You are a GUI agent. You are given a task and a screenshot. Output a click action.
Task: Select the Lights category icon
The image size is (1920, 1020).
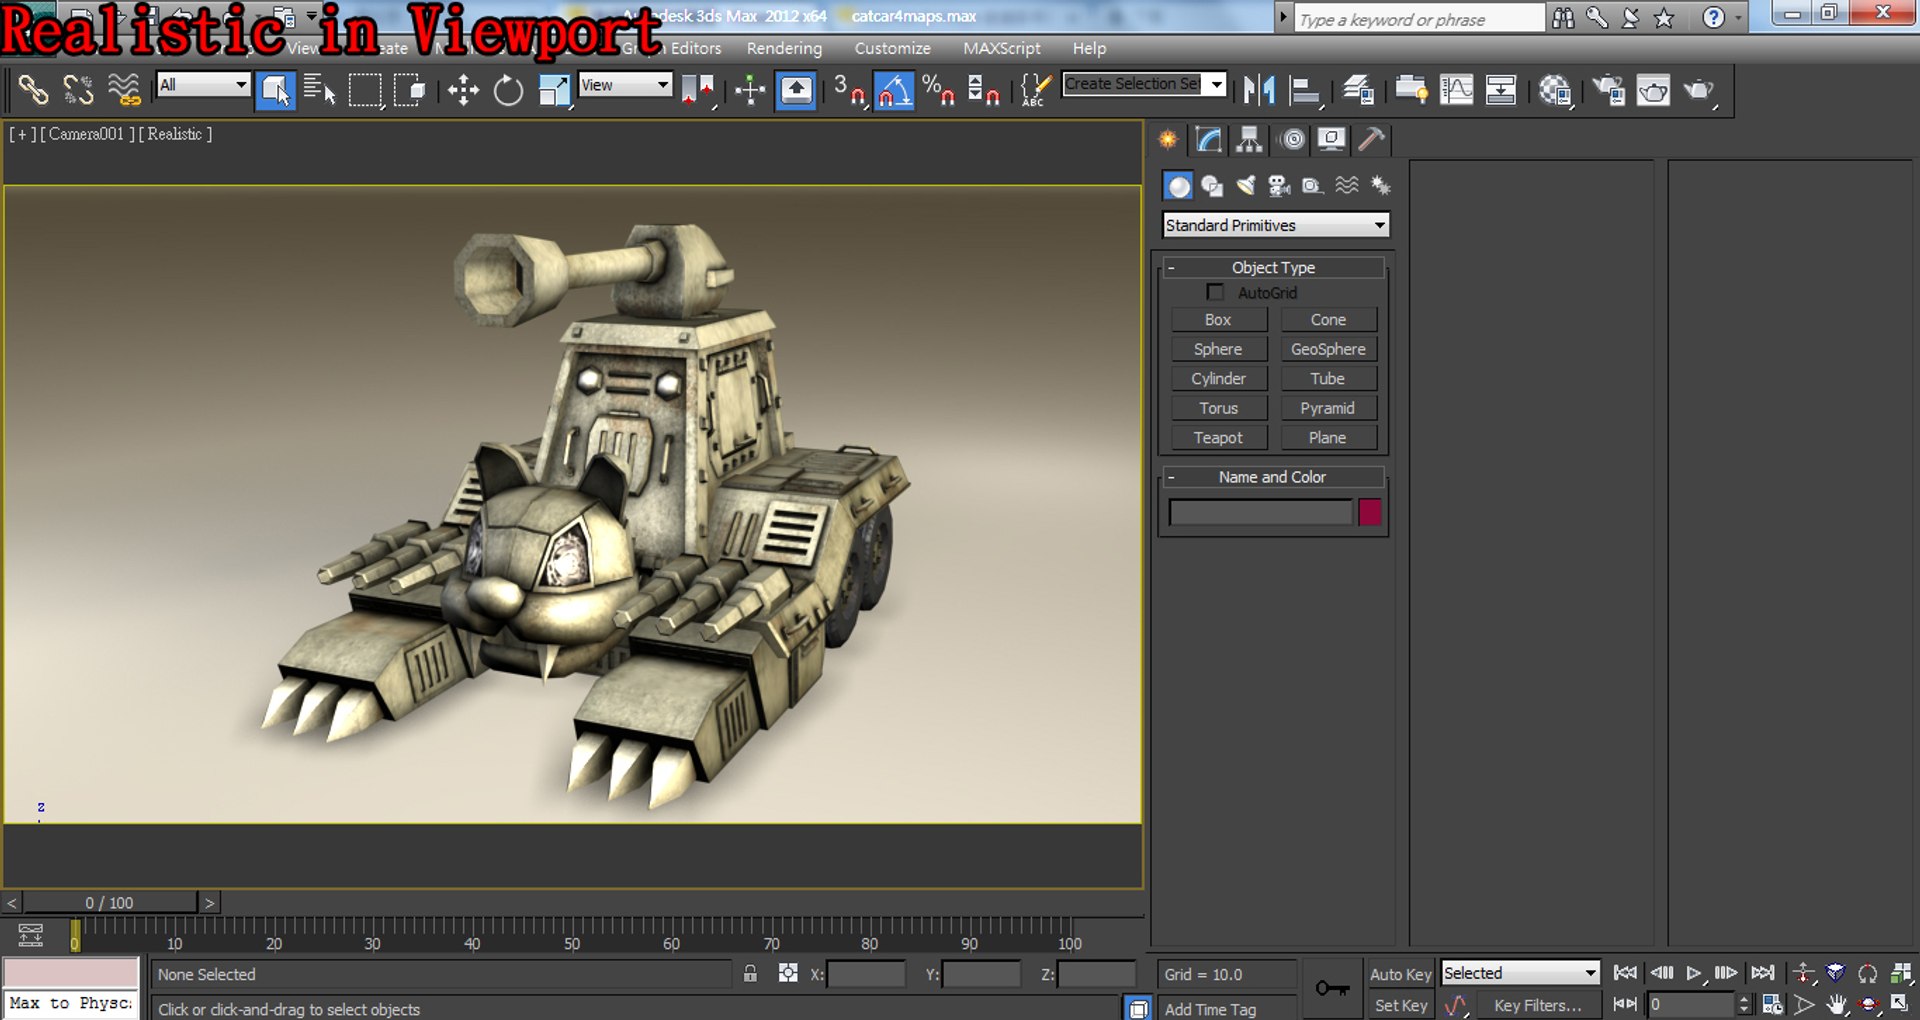coord(1245,186)
